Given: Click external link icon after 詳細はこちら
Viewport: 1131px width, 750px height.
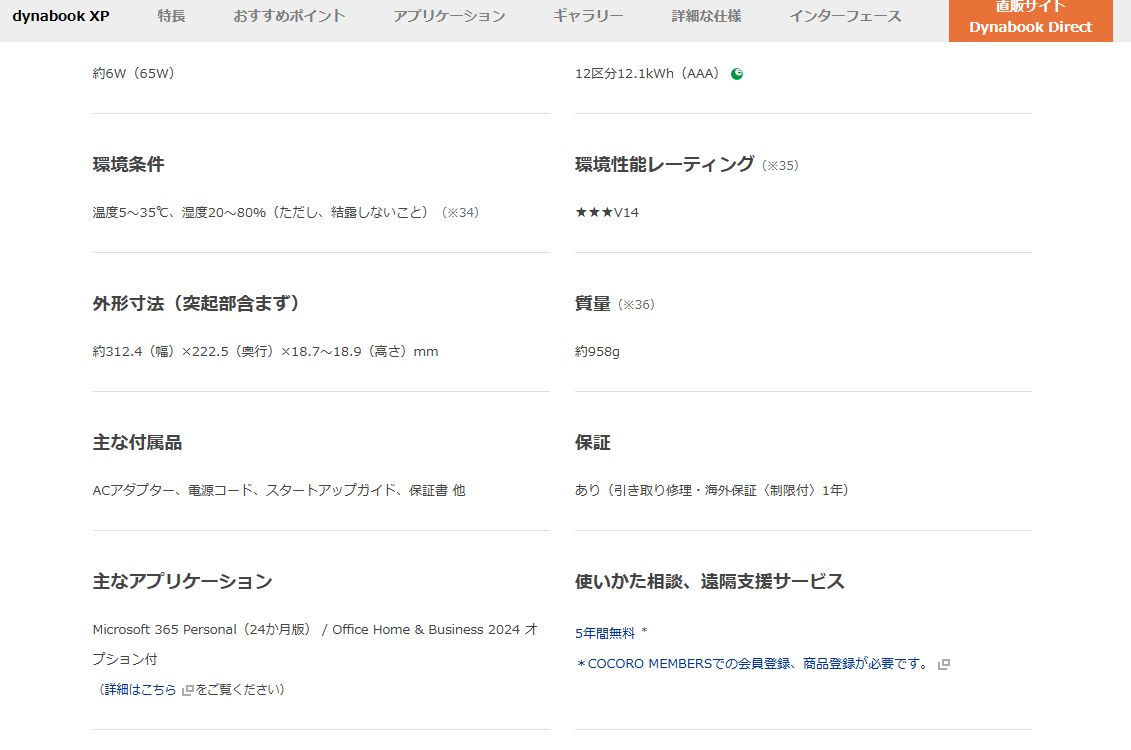Looking at the screenshot, I should 188,690.
